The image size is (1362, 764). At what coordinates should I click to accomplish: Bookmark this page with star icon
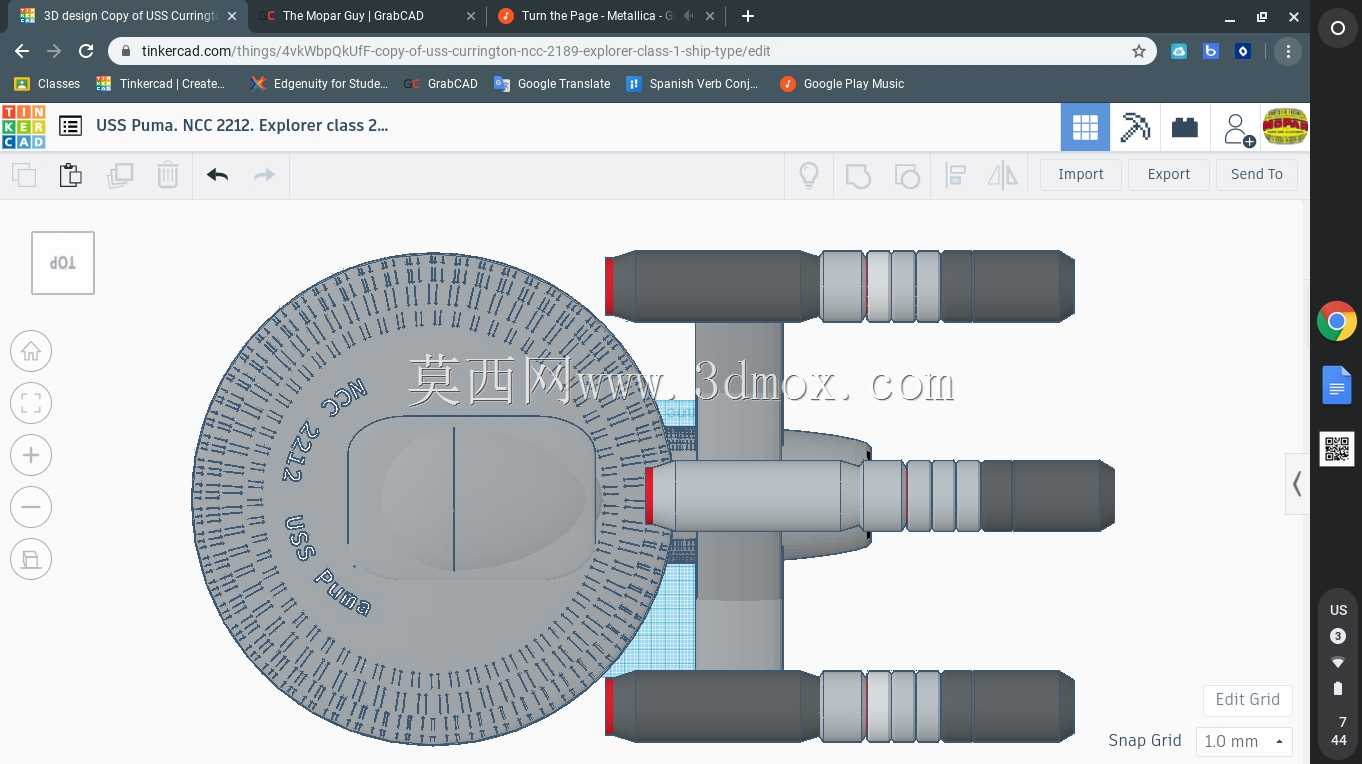[x=1138, y=51]
